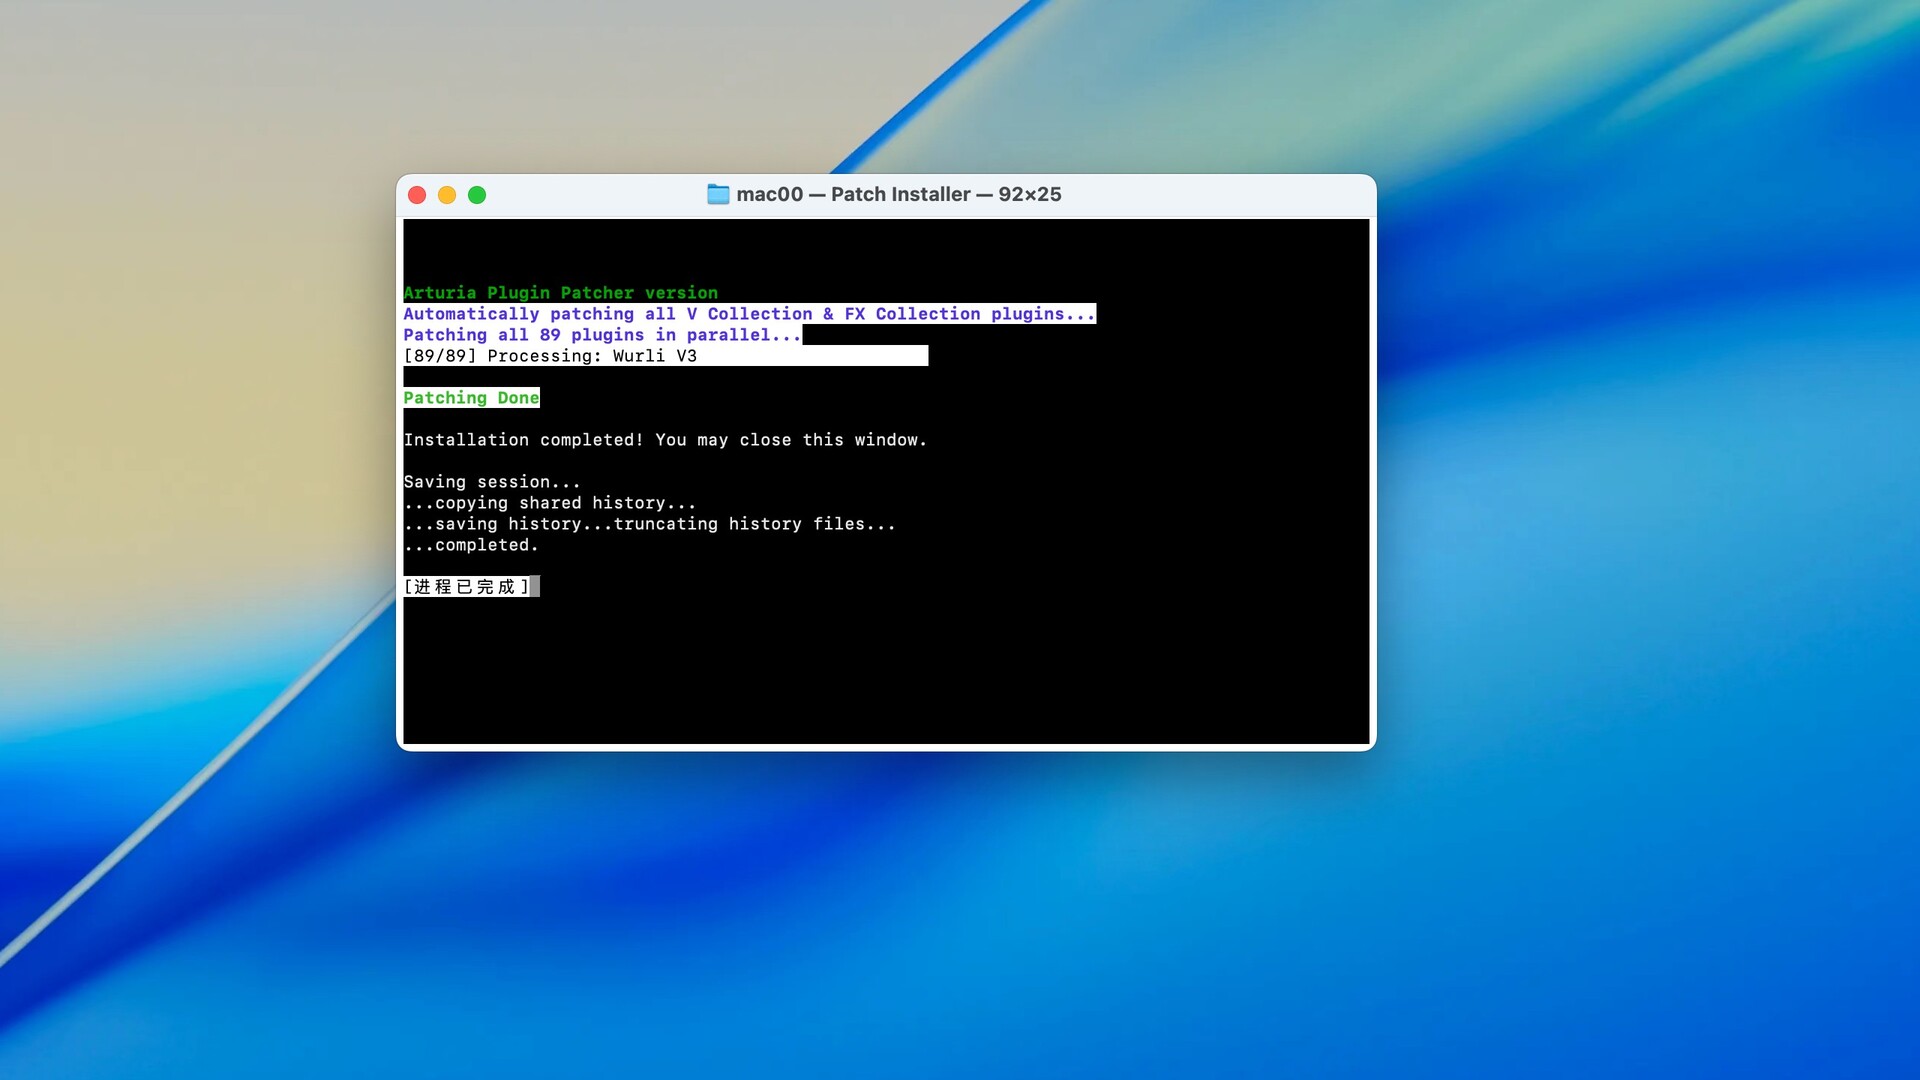This screenshot has height=1080, width=1920.
Task: Zoom the terminal with green button
Action: coord(477,195)
